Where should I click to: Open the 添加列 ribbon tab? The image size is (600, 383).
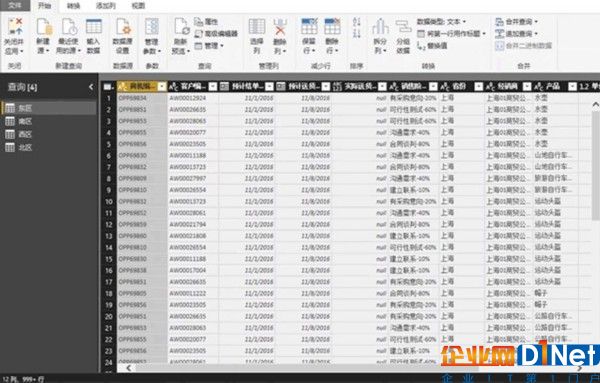pyautogui.click(x=106, y=6)
